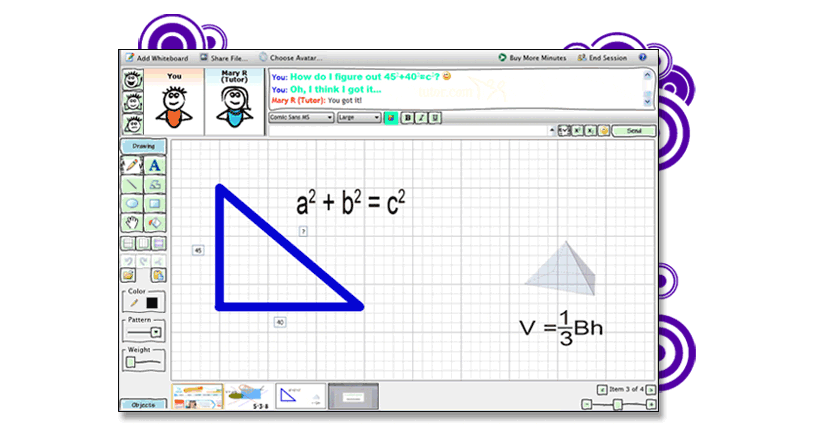The image size is (821, 448).
Task: Click Add Whiteboard in top menu
Action: [x=156, y=58]
